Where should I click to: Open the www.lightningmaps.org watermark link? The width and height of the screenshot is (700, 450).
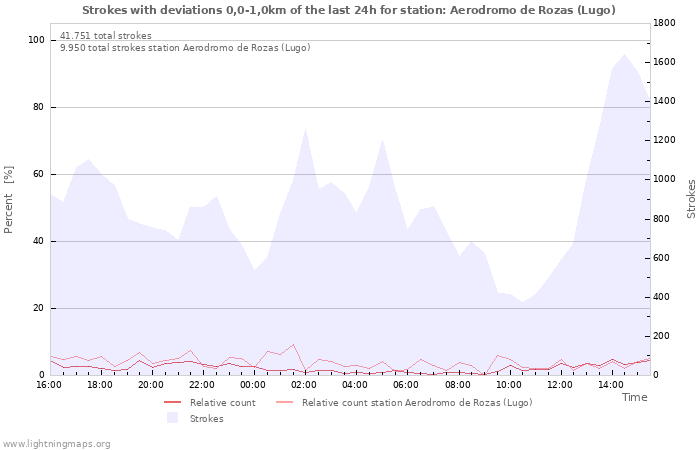coord(57,443)
